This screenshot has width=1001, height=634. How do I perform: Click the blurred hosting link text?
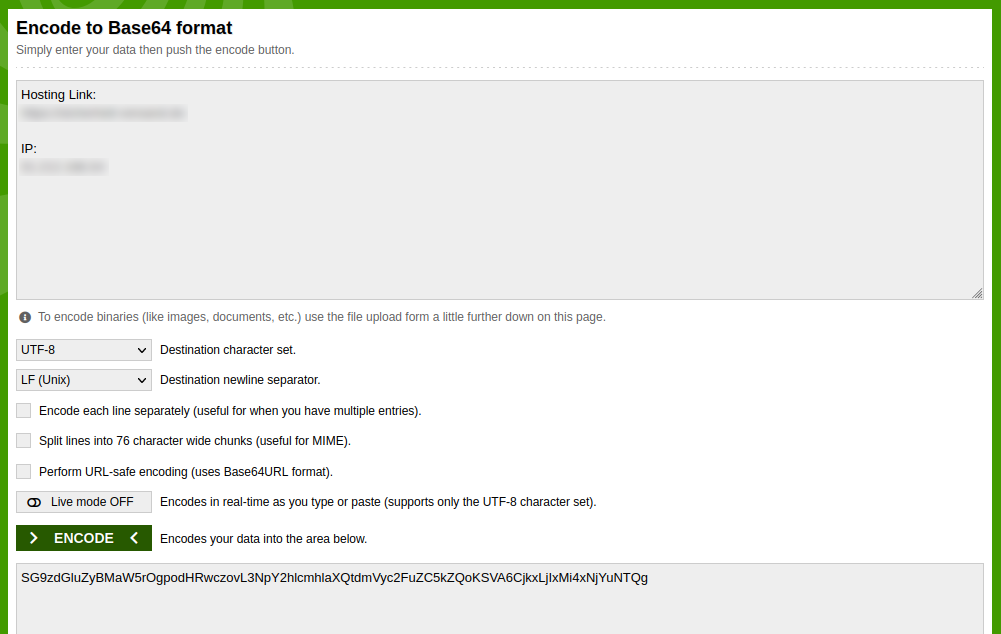[103, 114]
